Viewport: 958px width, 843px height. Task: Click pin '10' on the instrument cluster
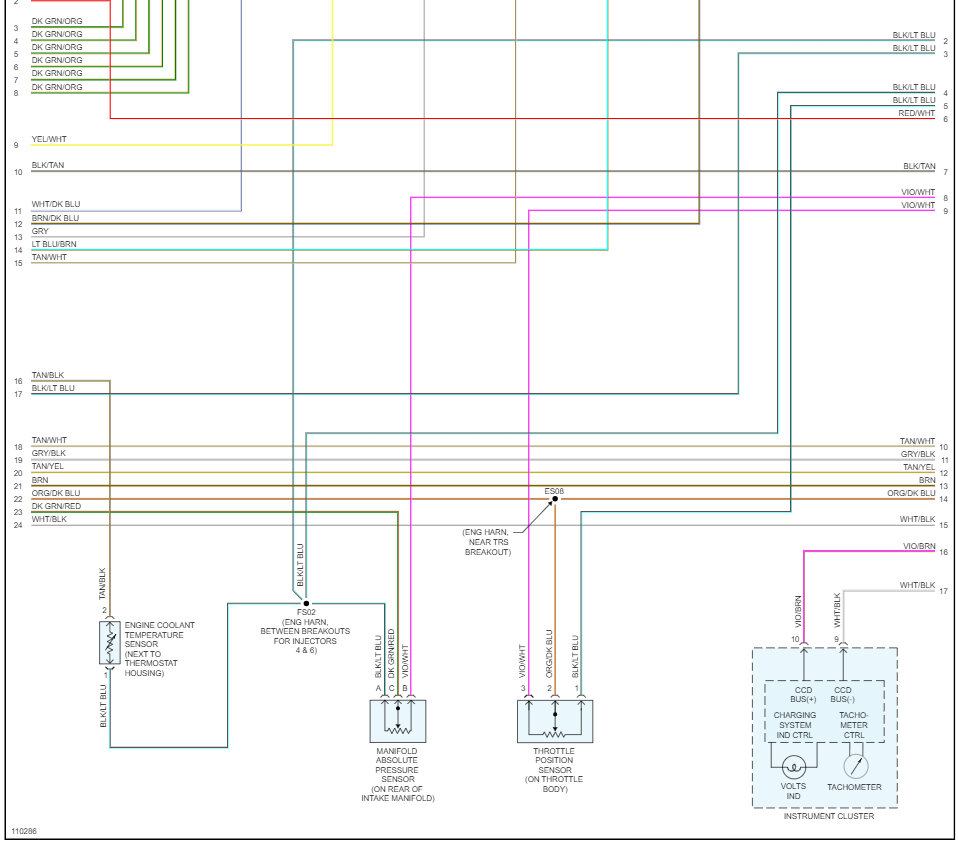click(795, 640)
